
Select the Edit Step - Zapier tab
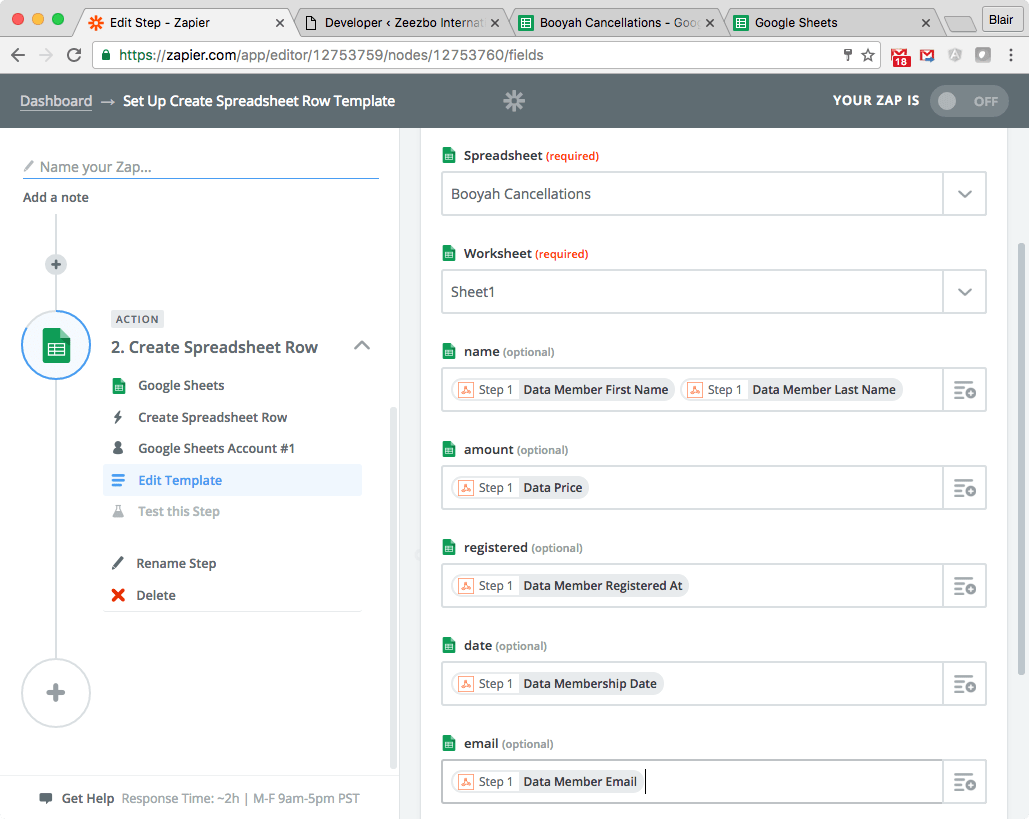point(187,23)
